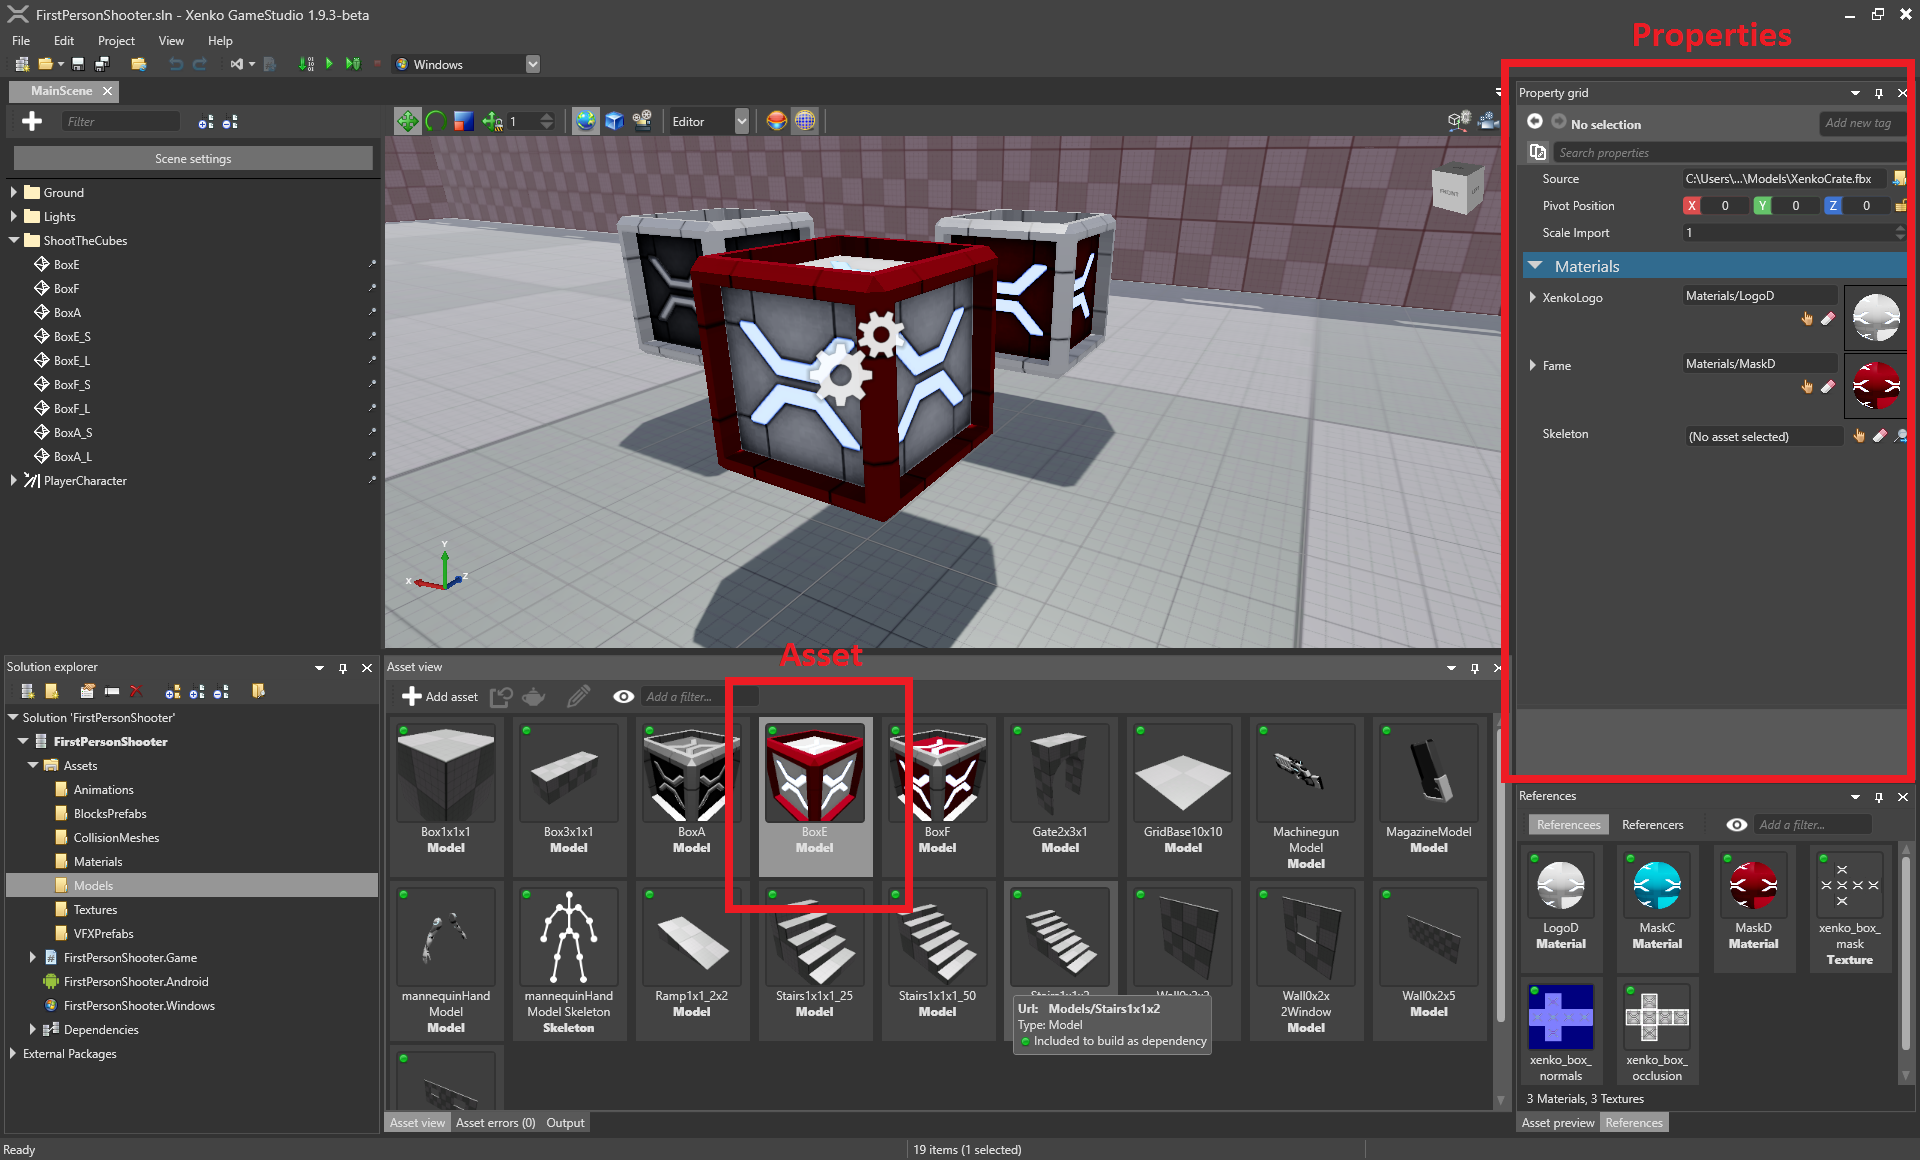Viewport: 1920px width, 1160px height.
Task: Click the green run project button
Action: pos(329,64)
